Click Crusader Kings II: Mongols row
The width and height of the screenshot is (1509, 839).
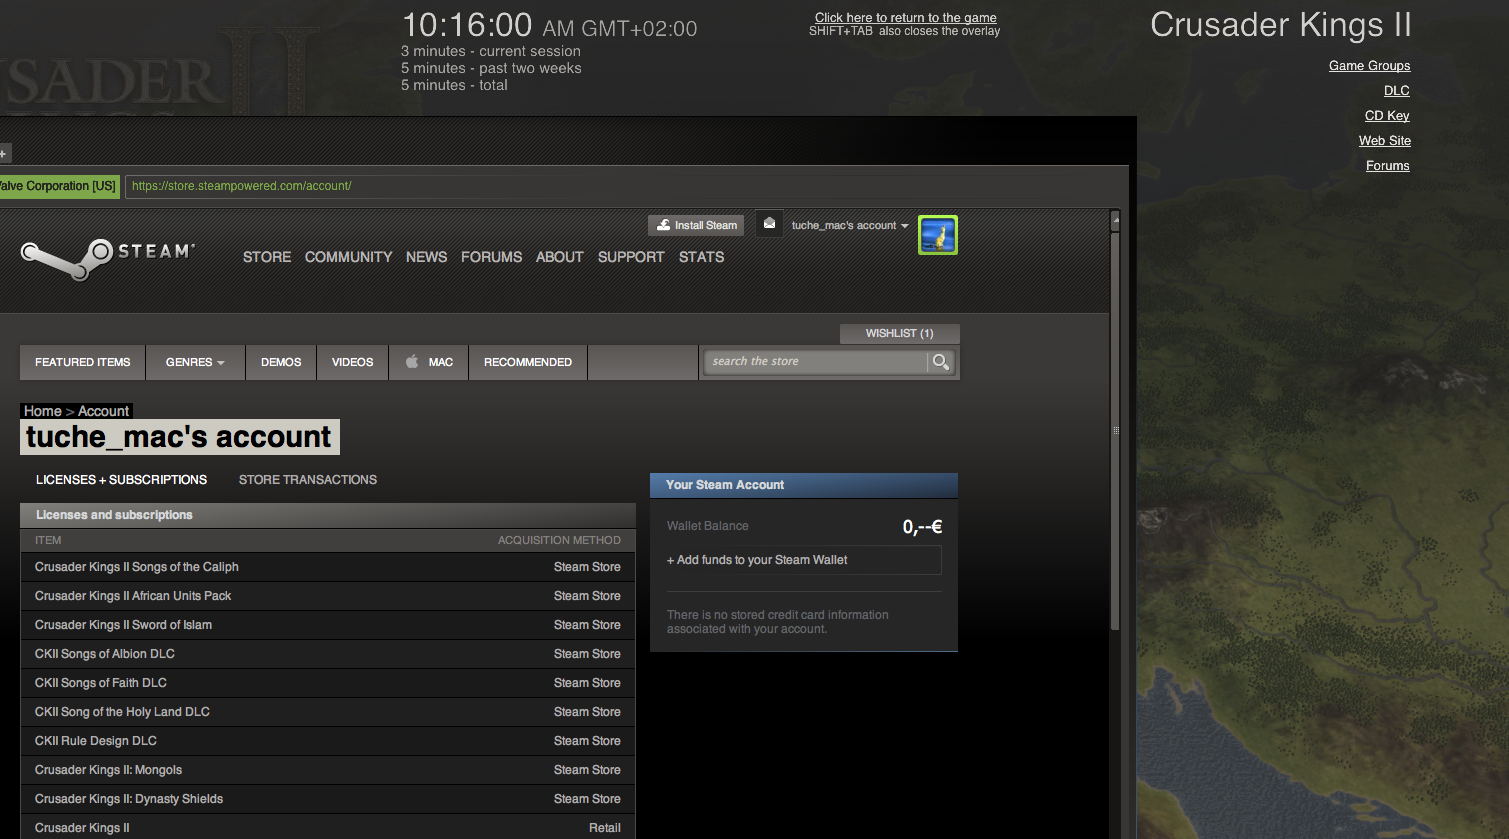pos(328,770)
